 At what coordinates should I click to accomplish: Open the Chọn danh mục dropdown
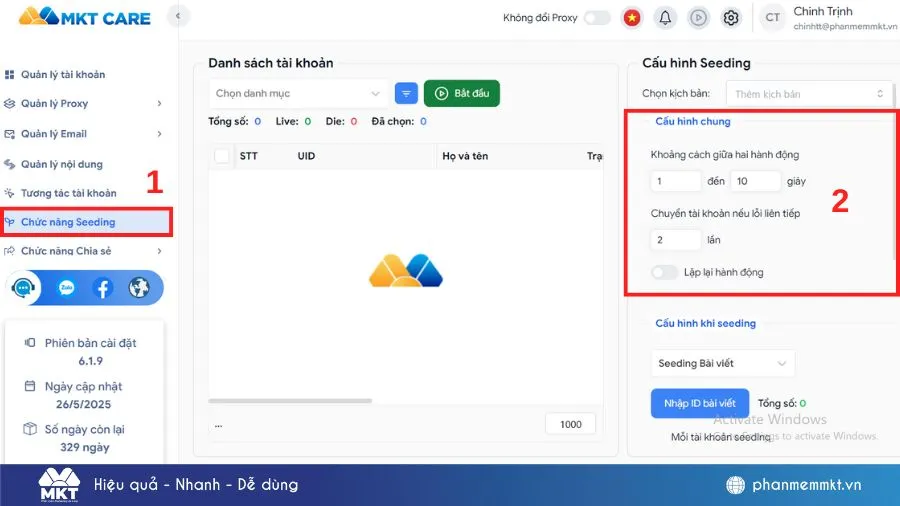pos(298,94)
